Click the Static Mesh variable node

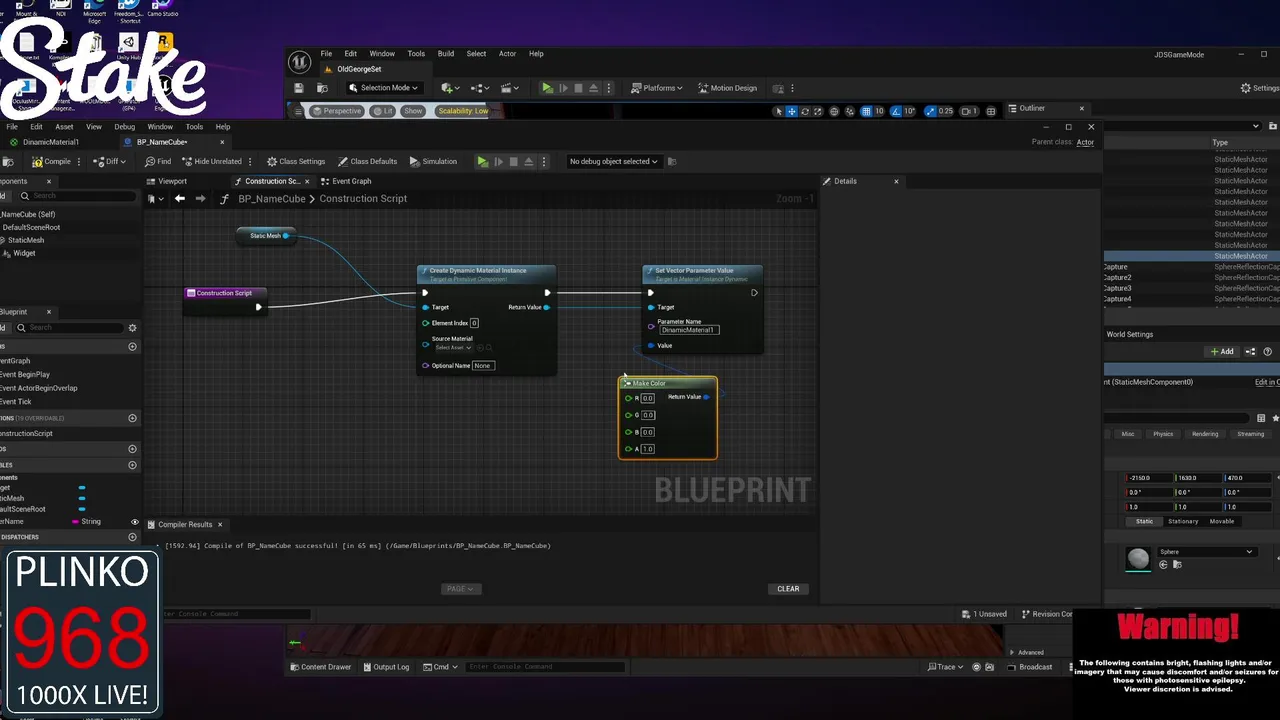tap(265, 236)
